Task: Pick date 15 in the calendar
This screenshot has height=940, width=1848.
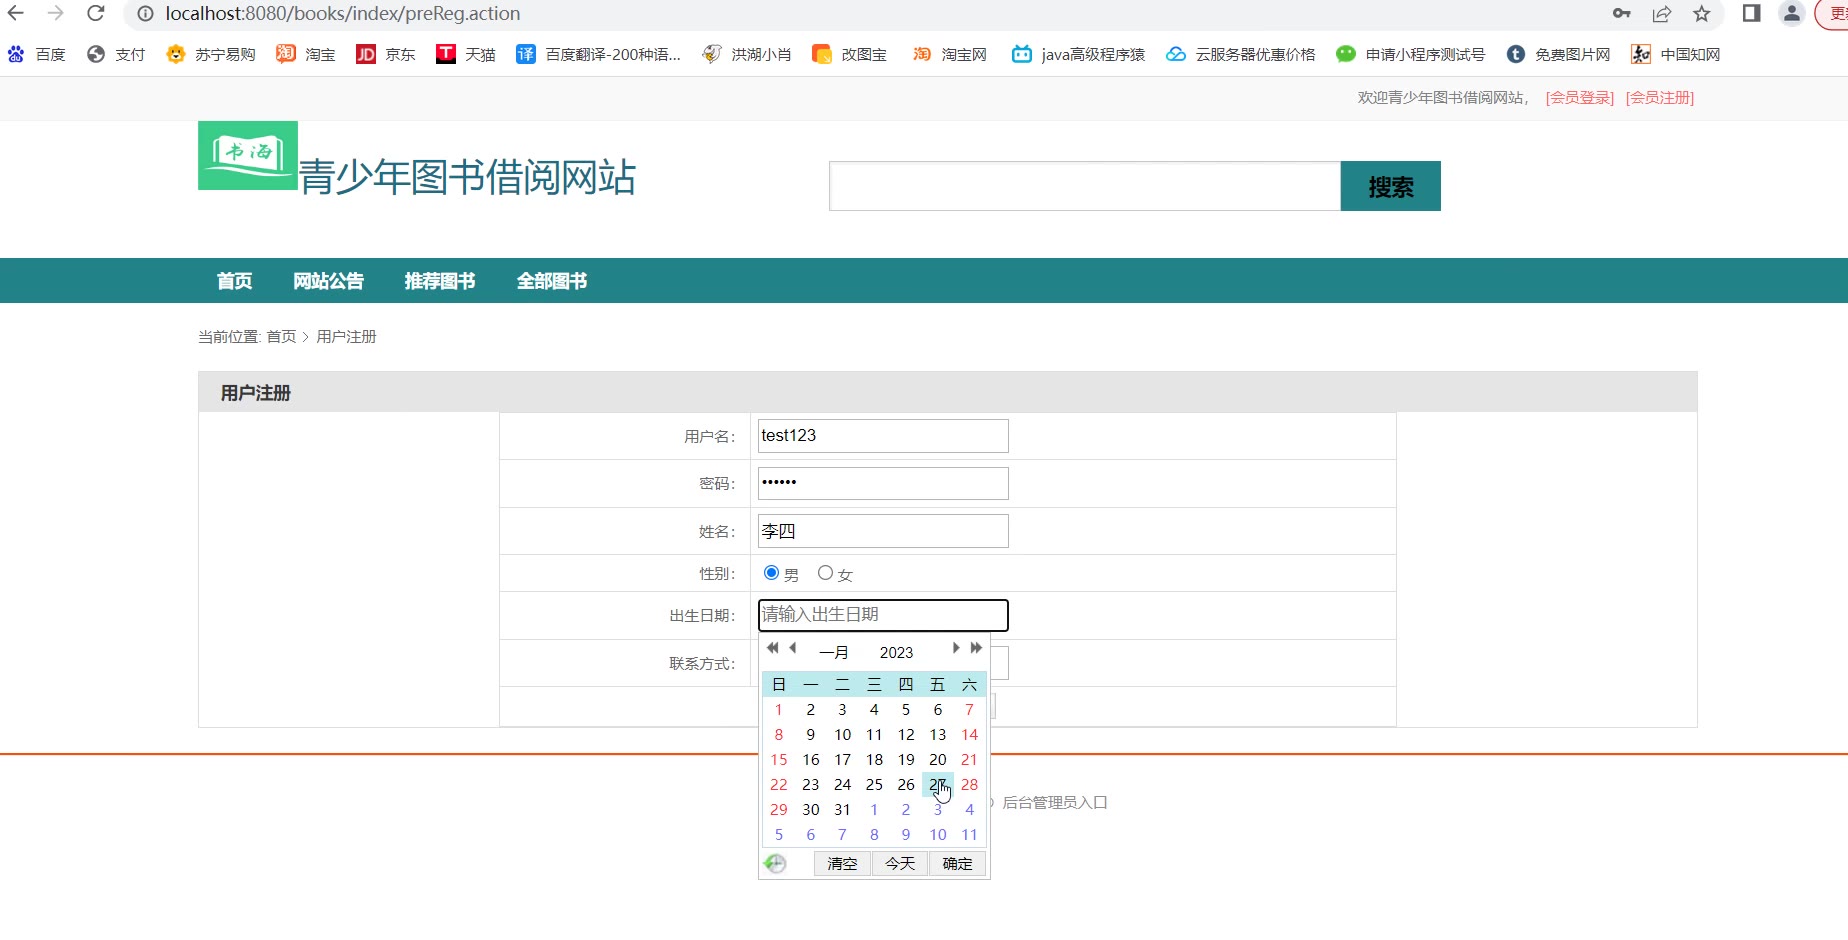Action: click(x=779, y=760)
